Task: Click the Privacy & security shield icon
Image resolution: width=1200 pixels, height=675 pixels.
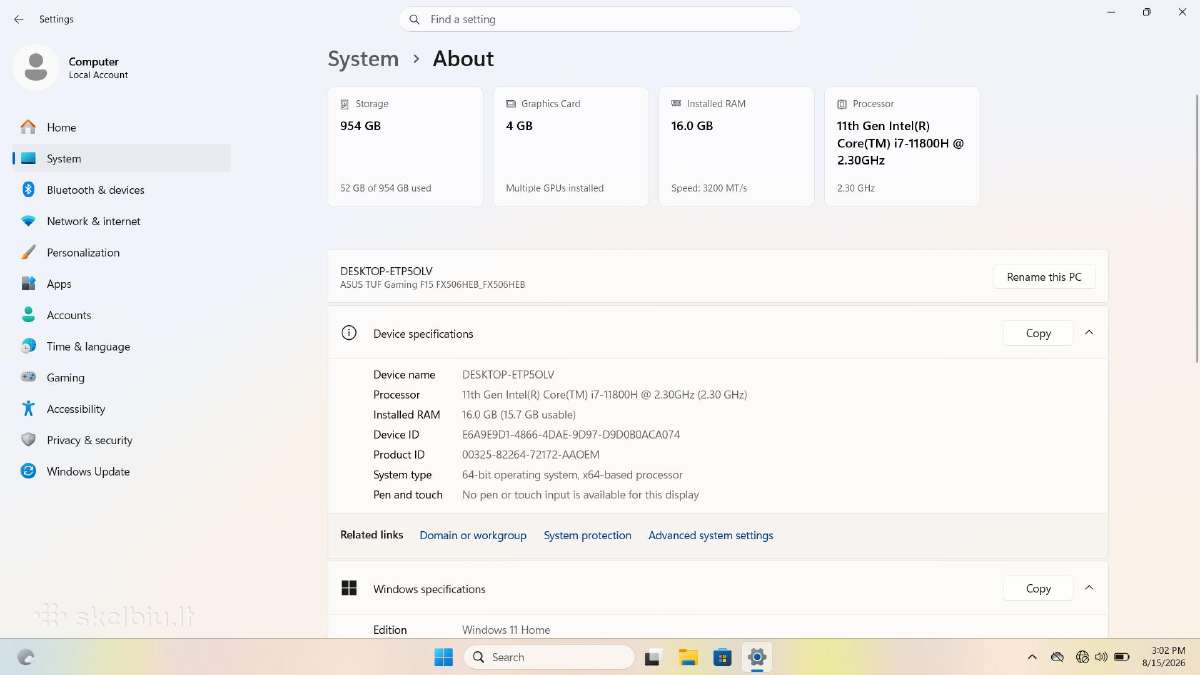Action: (28, 440)
